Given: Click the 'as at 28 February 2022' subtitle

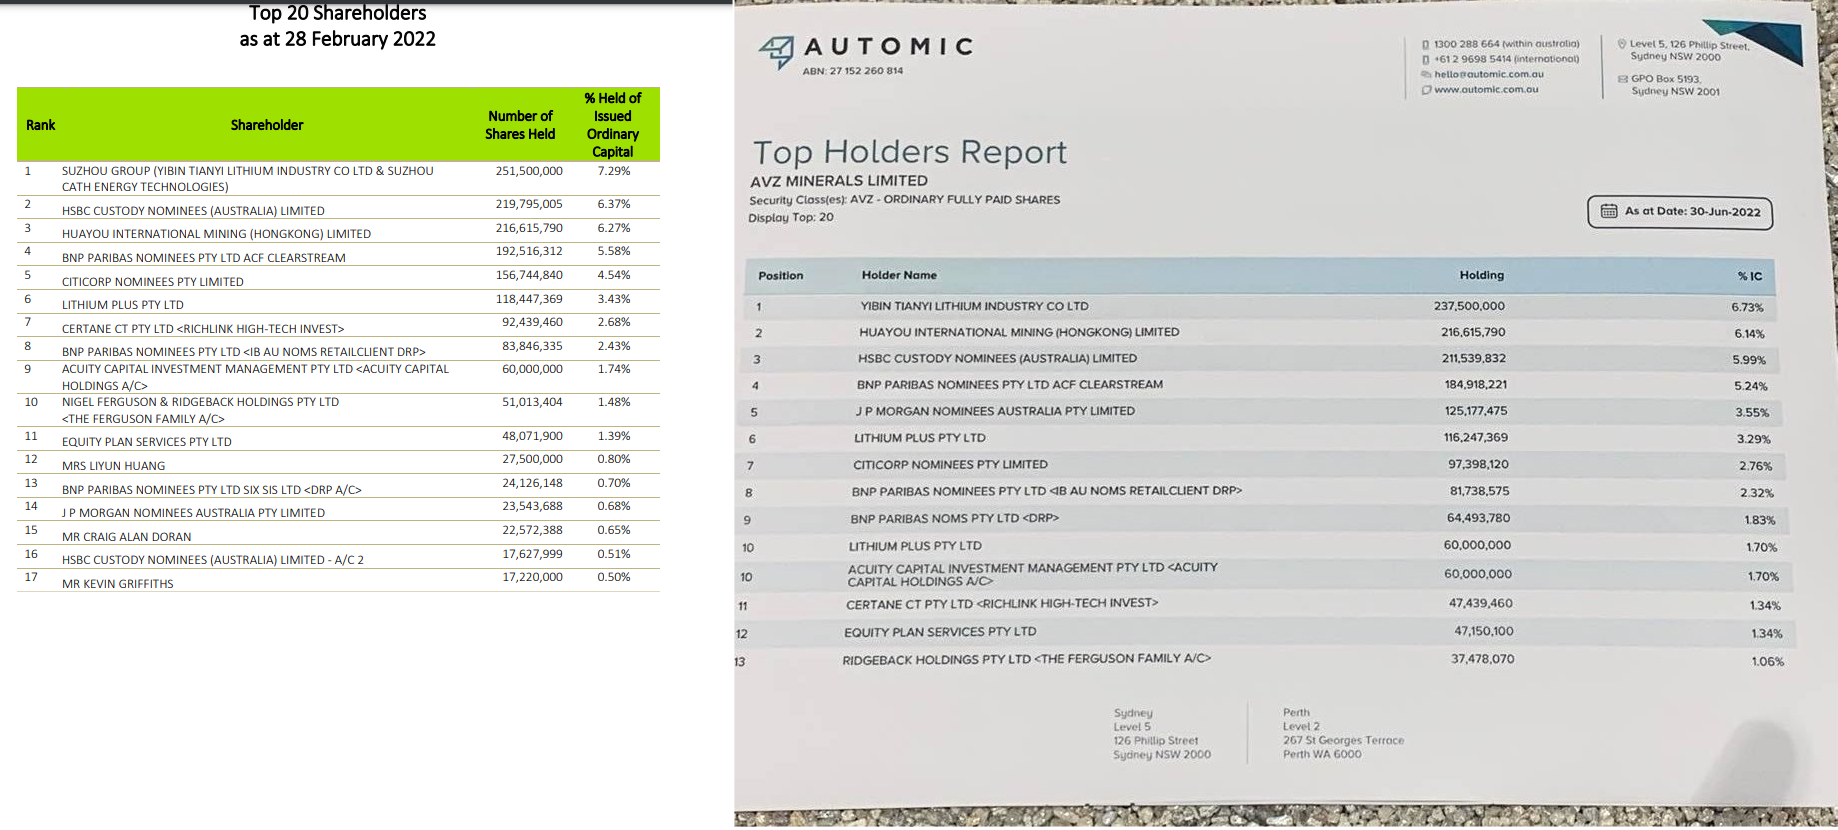Looking at the screenshot, I should [x=338, y=39].
